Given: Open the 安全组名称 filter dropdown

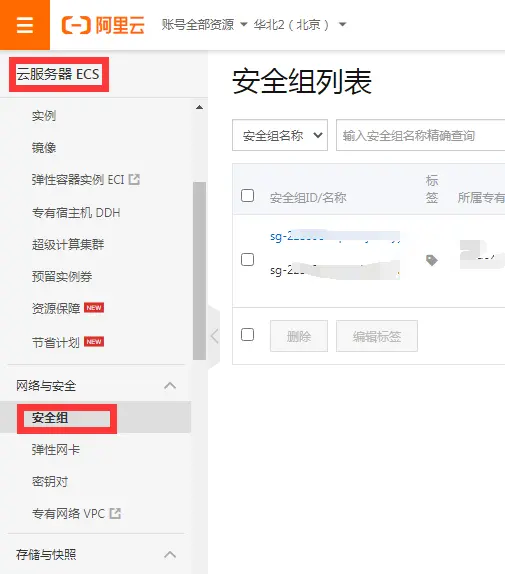Looking at the screenshot, I should coord(280,135).
